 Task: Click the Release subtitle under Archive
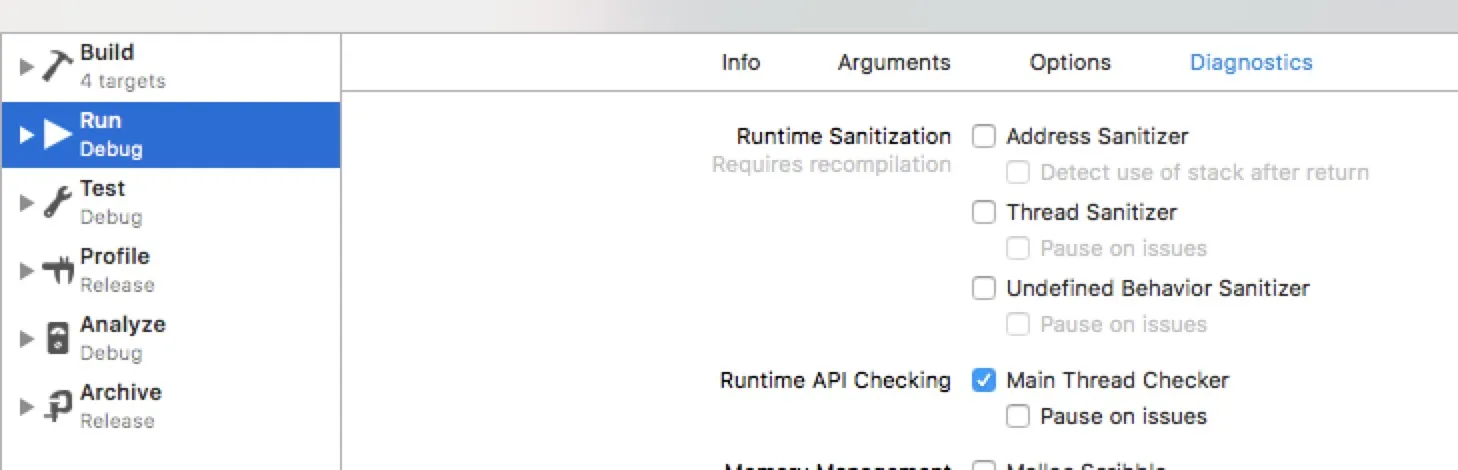117,421
